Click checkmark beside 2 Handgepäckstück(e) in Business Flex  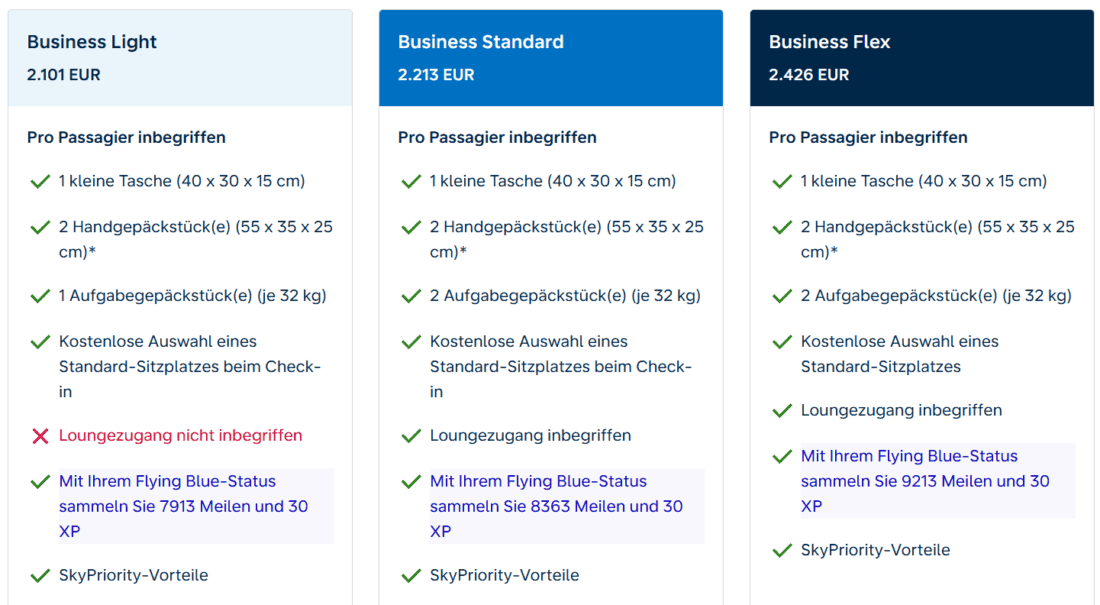[x=782, y=227]
